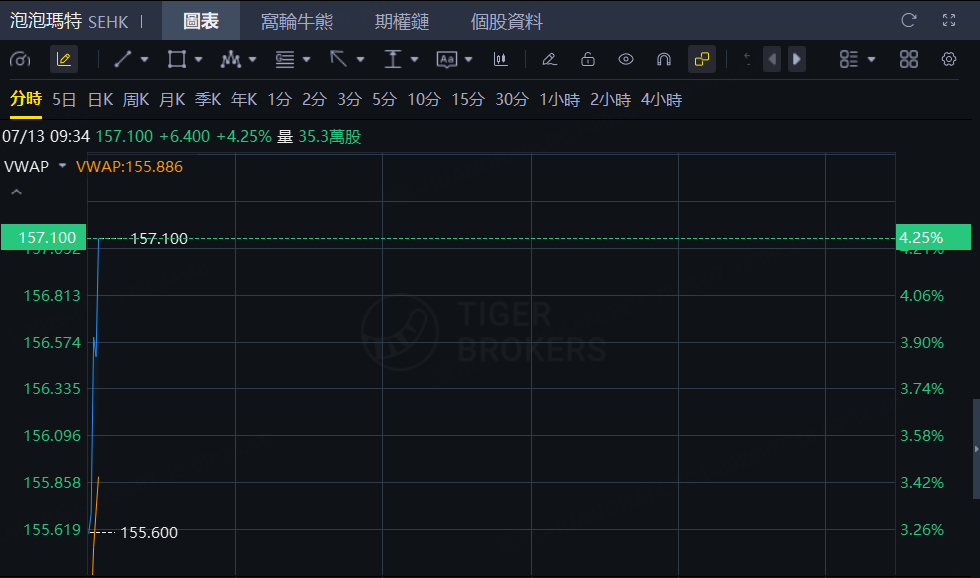Select the 15分 timeframe
Image resolution: width=980 pixels, height=578 pixels.
tap(468, 99)
